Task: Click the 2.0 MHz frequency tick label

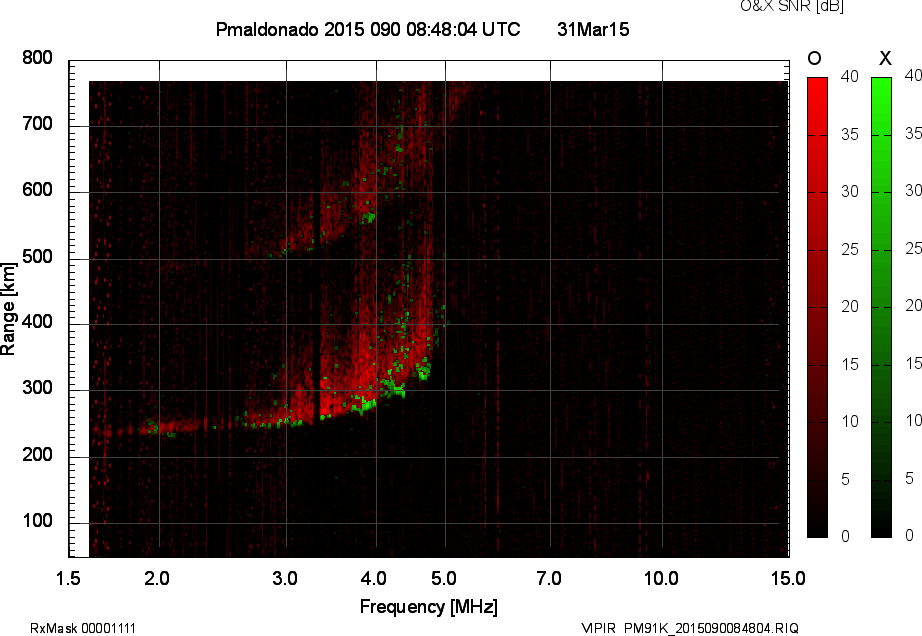Action: point(157,578)
